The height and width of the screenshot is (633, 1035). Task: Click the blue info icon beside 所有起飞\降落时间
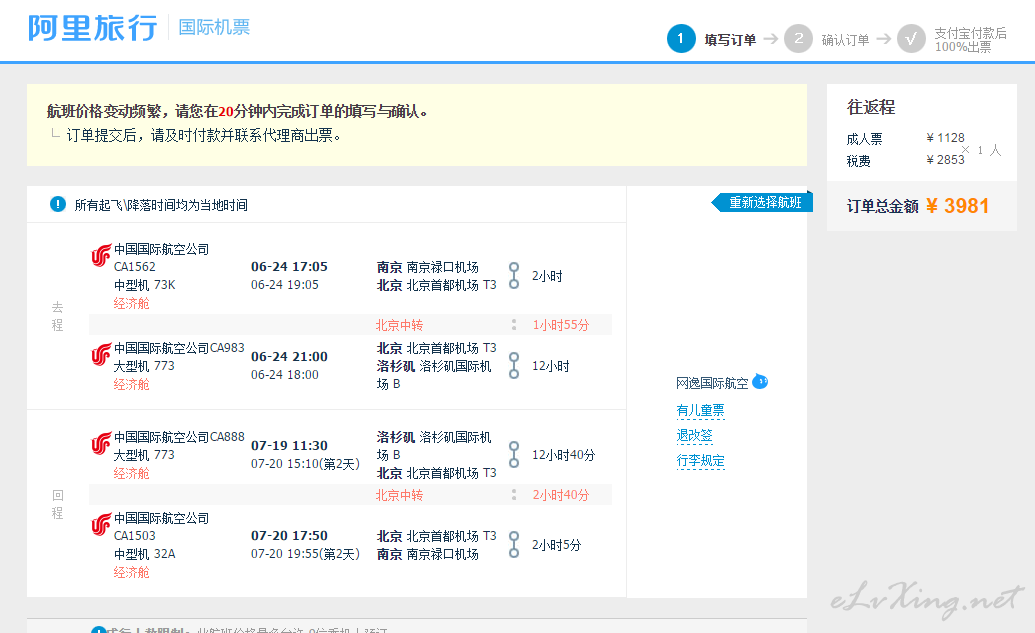pos(58,204)
